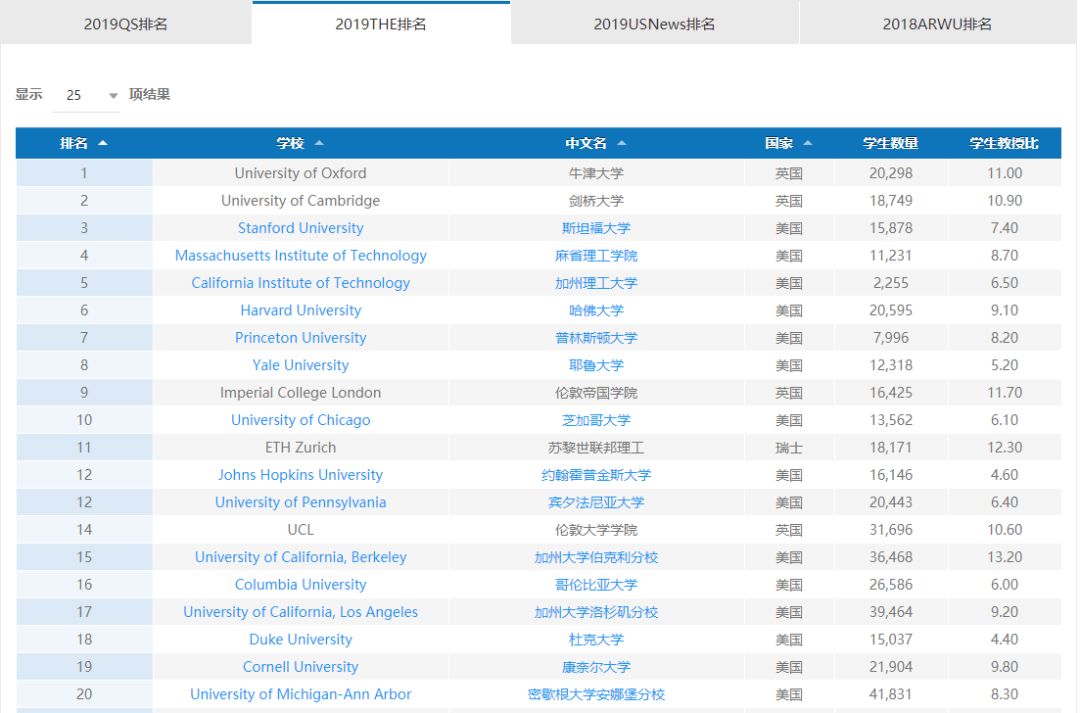Click the 学生数量 column header
This screenshot has width=1080, height=713.
(891, 143)
